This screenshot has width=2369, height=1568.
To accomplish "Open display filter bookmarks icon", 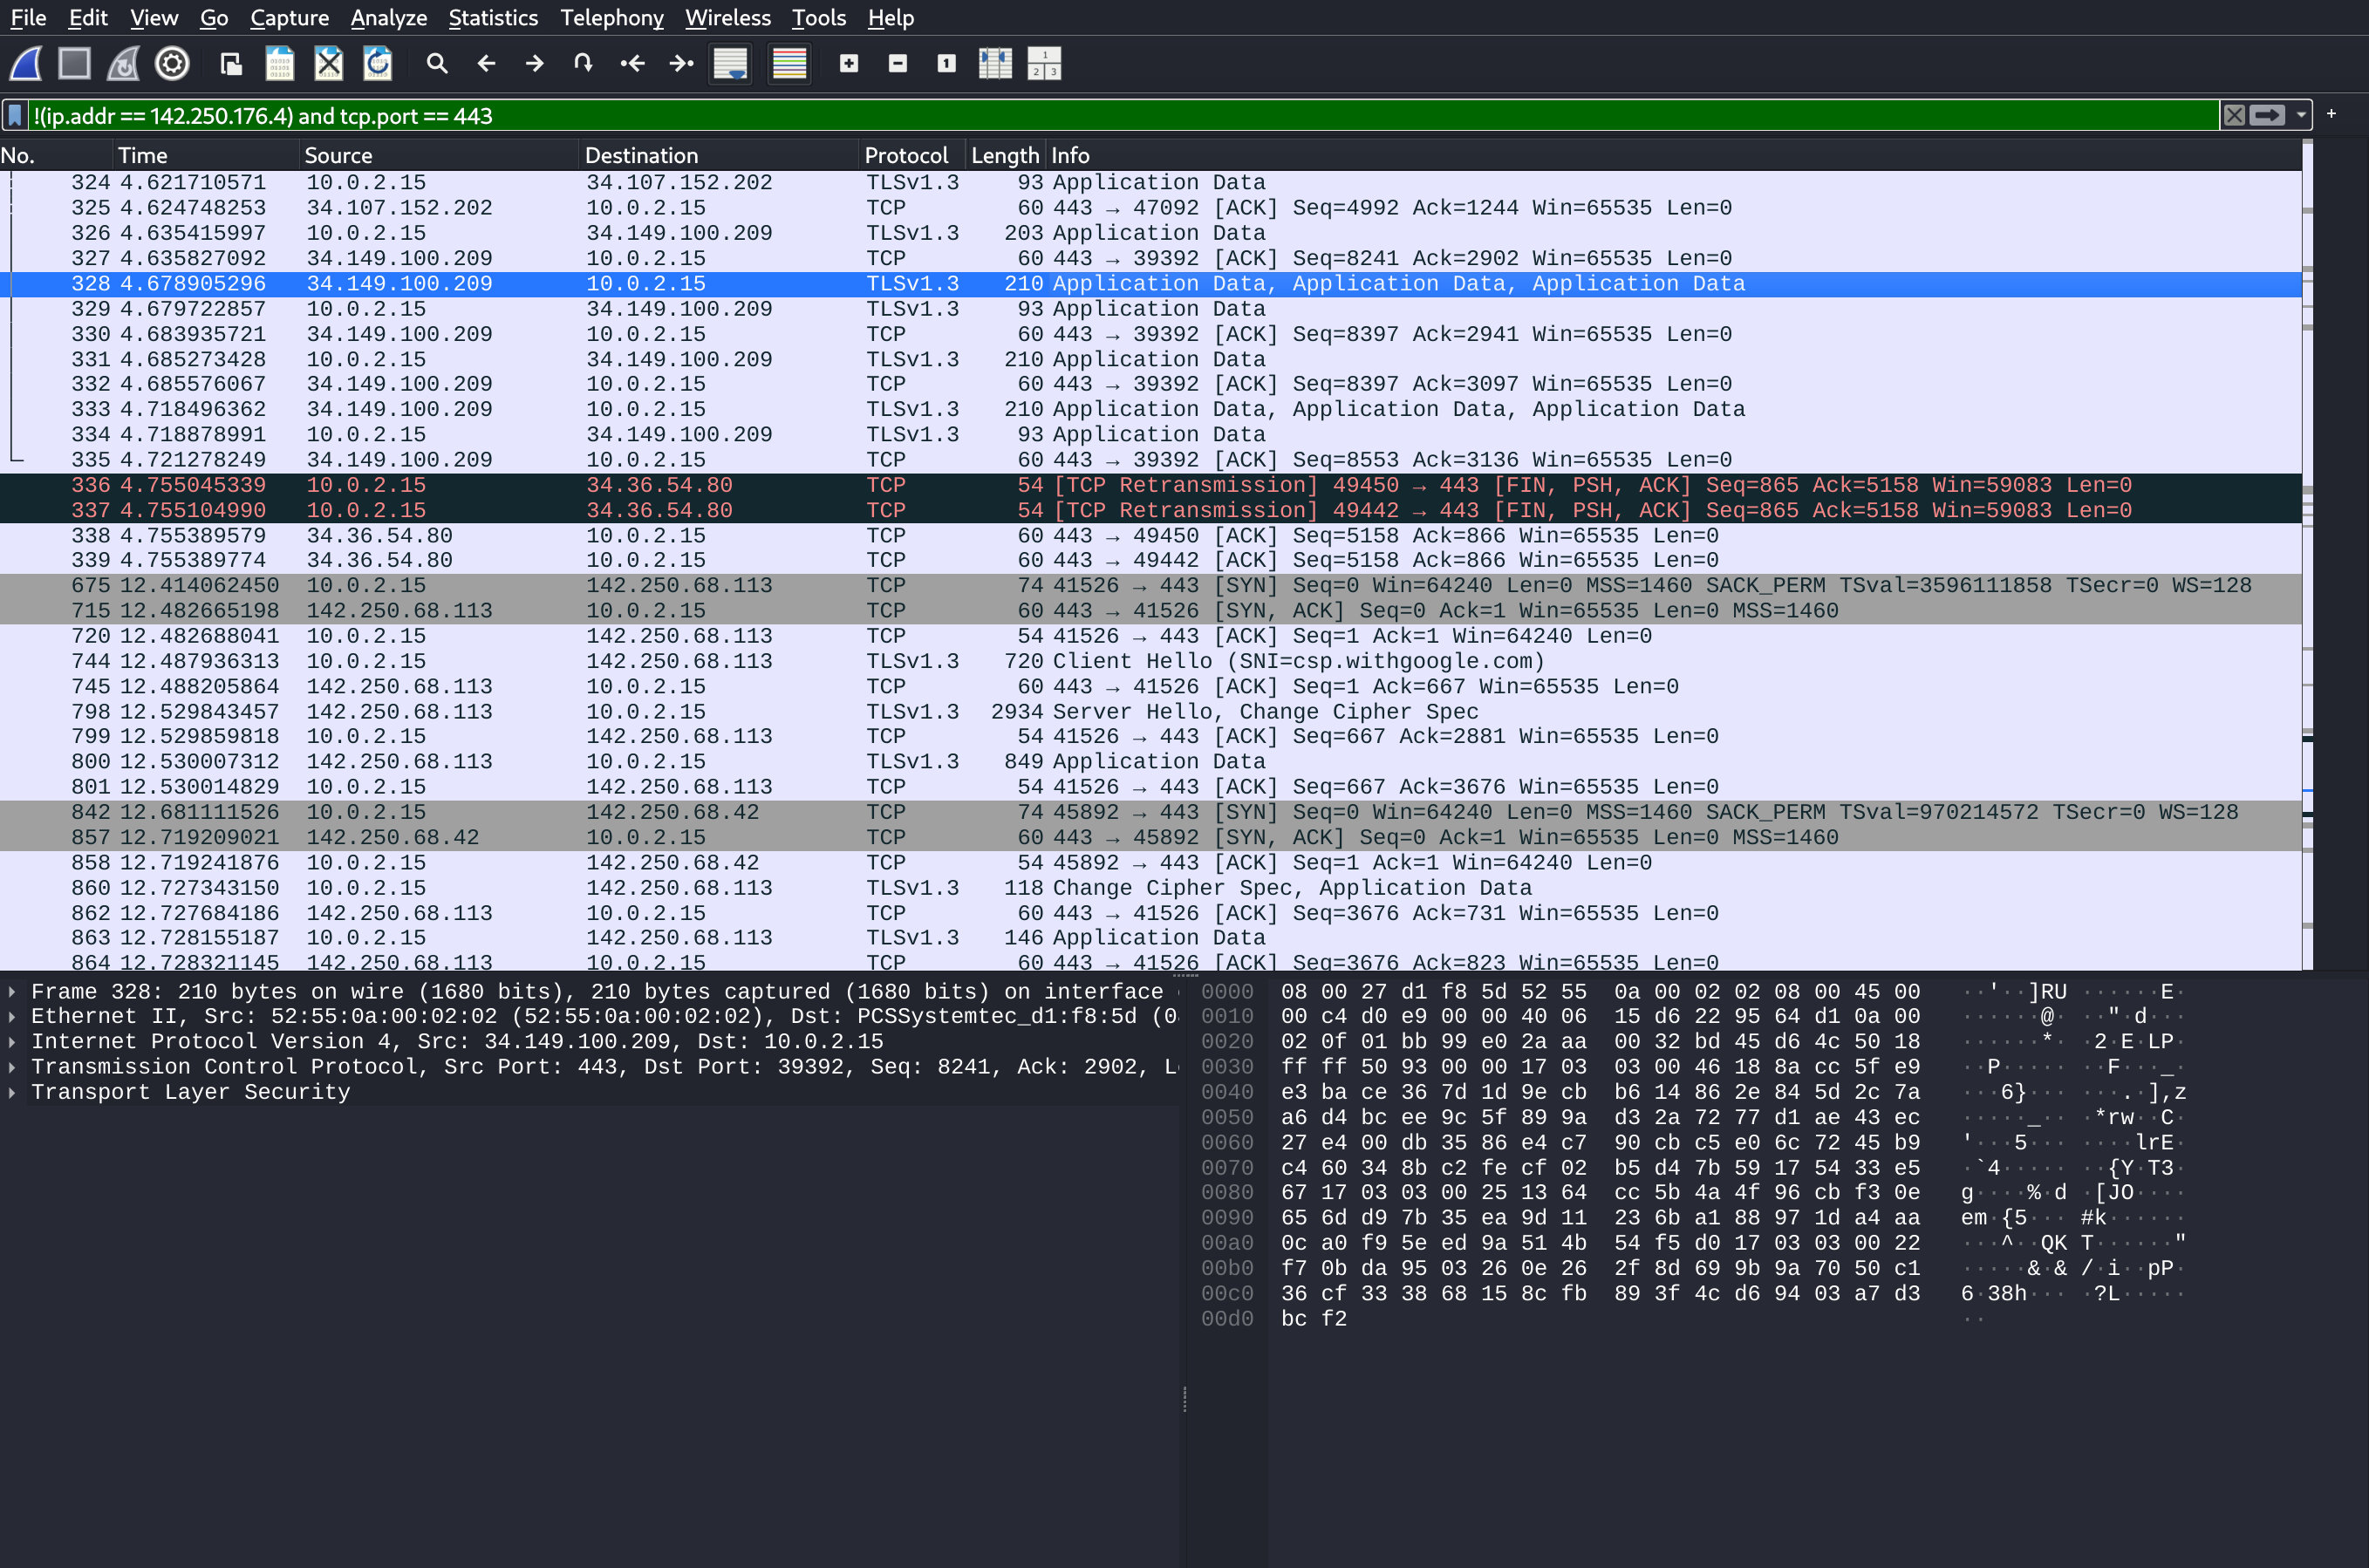I will pos(15,116).
